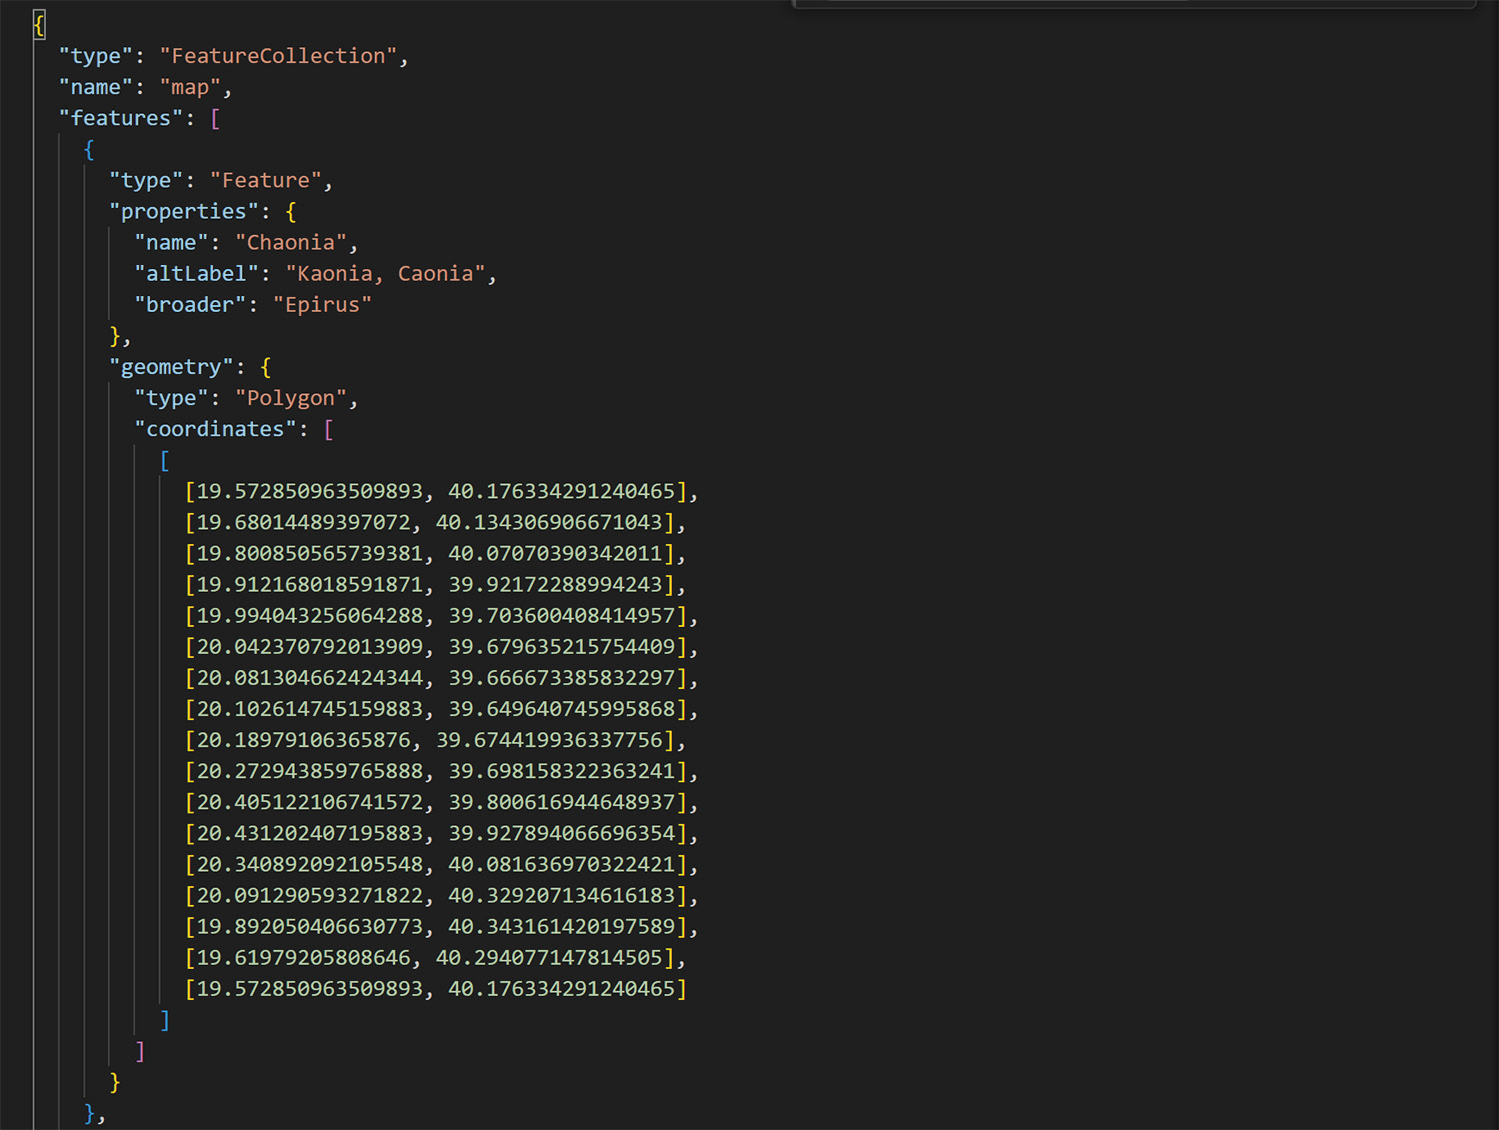The height and width of the screenshot is (1130, 1499).
Task: Place cursor on the "coordinates" key
Action: coord(215,429)
